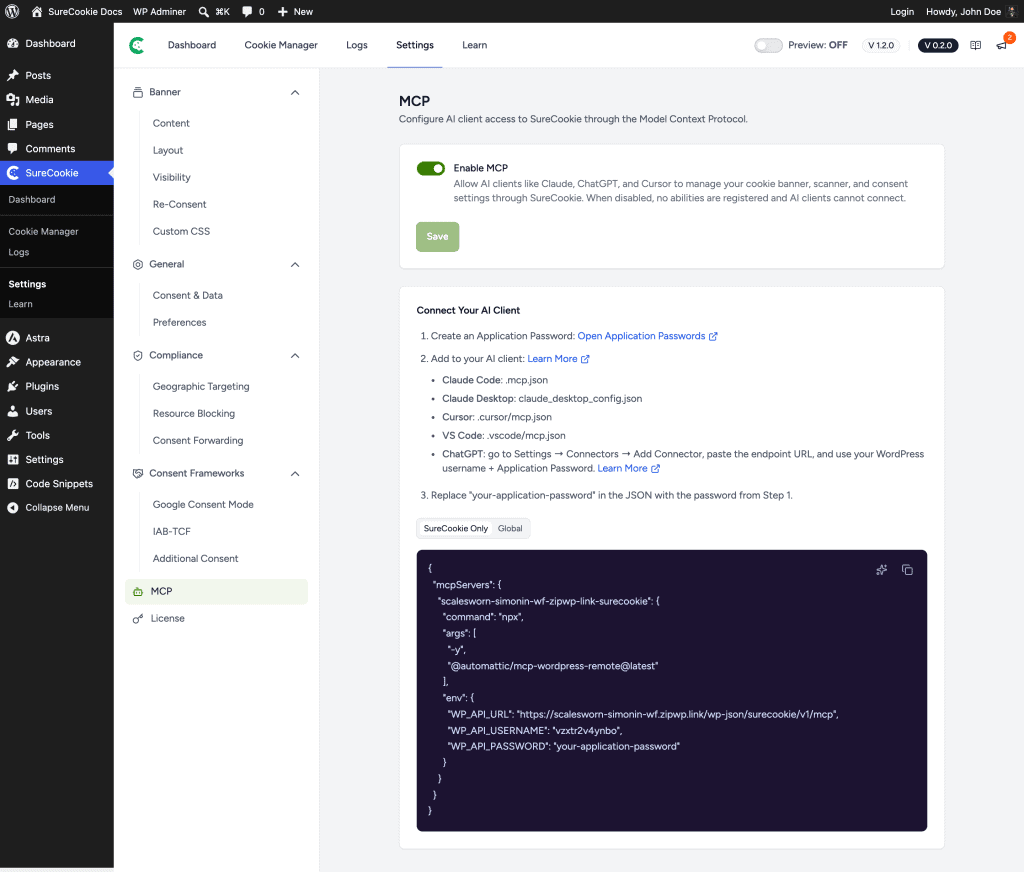Switch to the Cookie Manager tab
The width and height of the screenshot is (1024, 872).
click(x=281, y=45)
